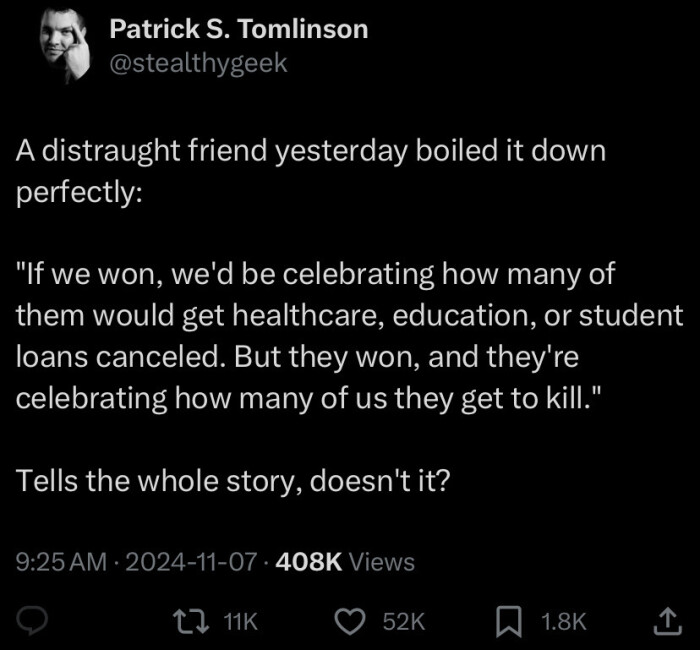Click the 11K repost count
The width and height of the screenshot is (700, 650).
point(239,622)
